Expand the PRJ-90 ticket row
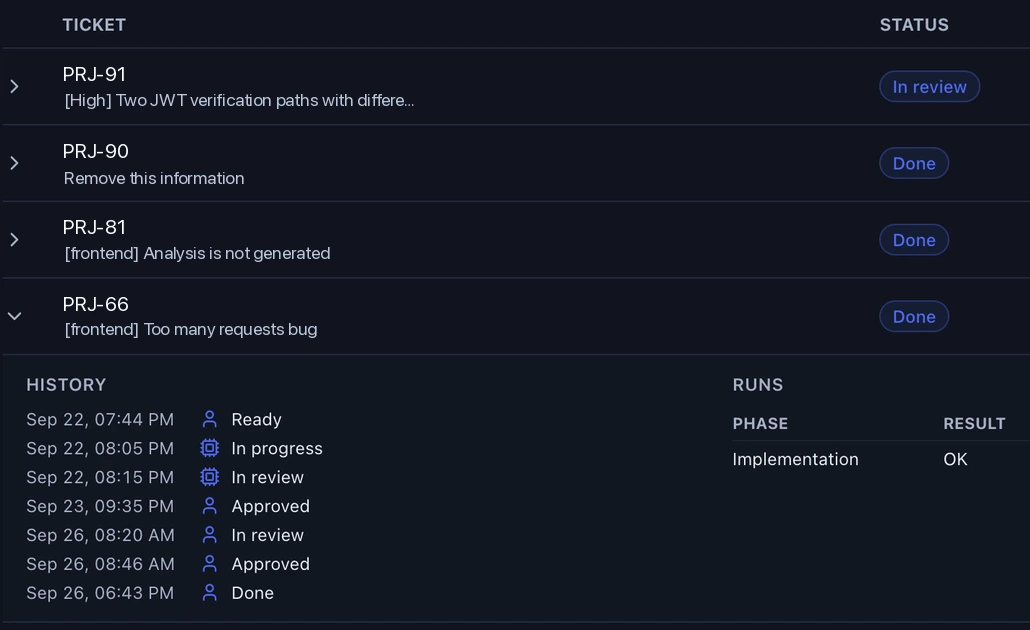1030x630 pixels. point(14,163)
